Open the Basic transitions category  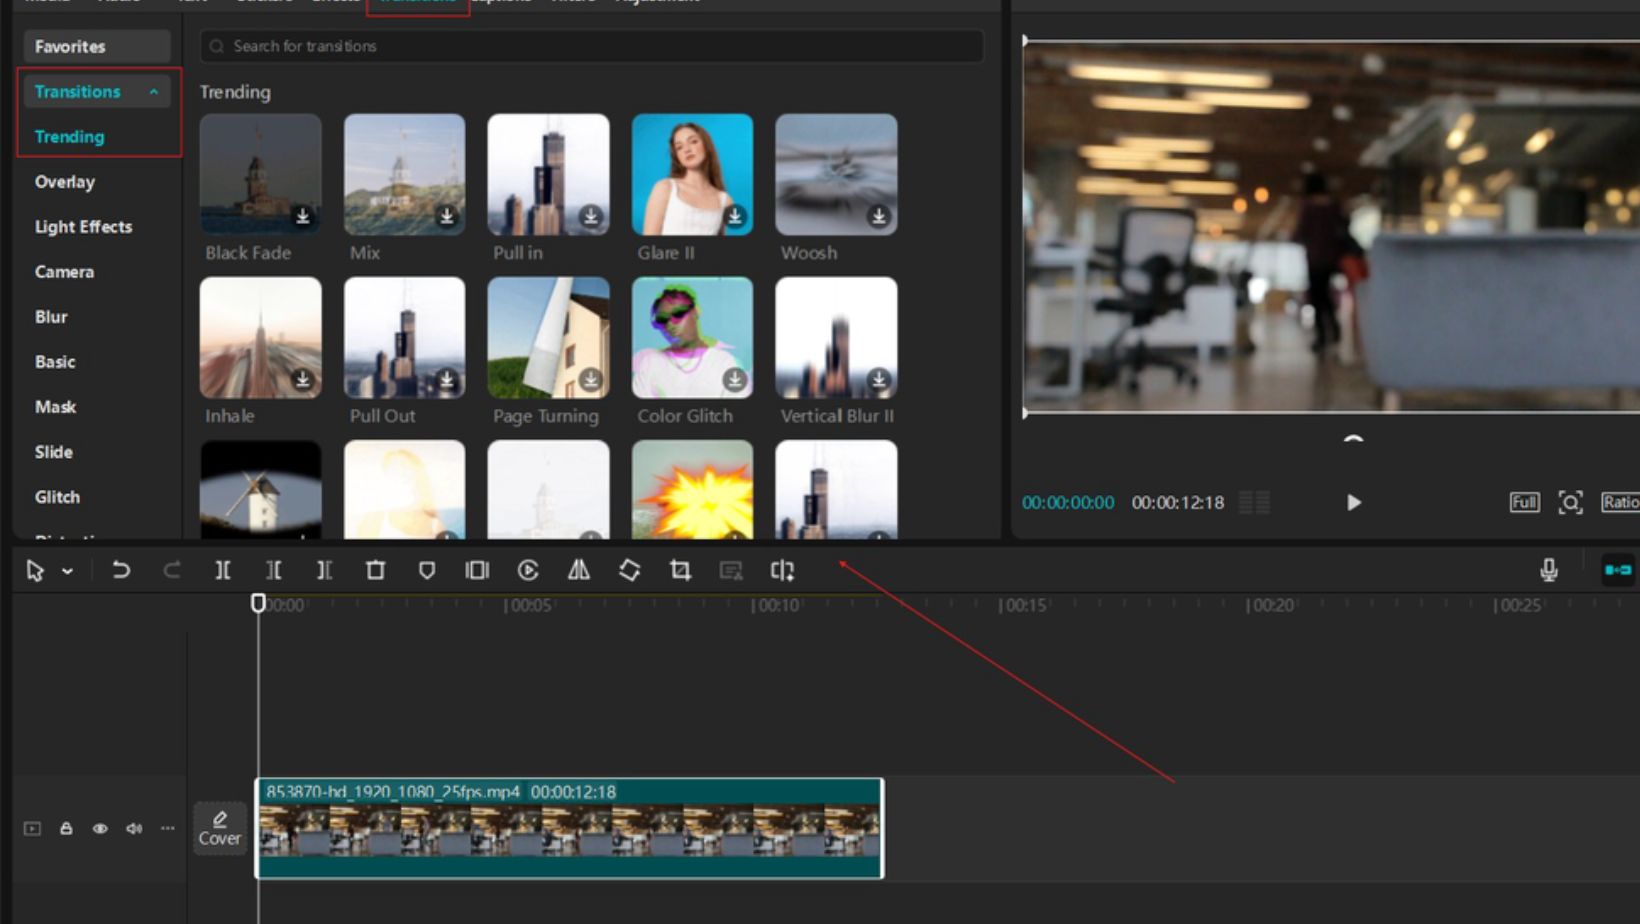coord(55,362)
